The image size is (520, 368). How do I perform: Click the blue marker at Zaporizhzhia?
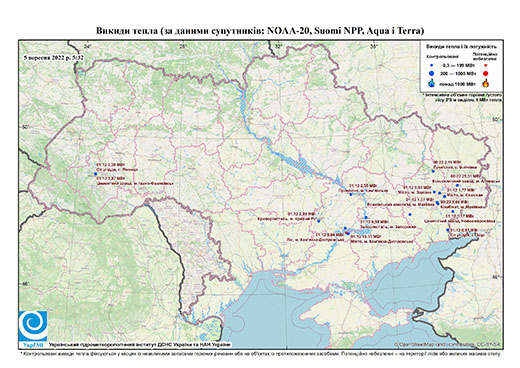[366, 217]
